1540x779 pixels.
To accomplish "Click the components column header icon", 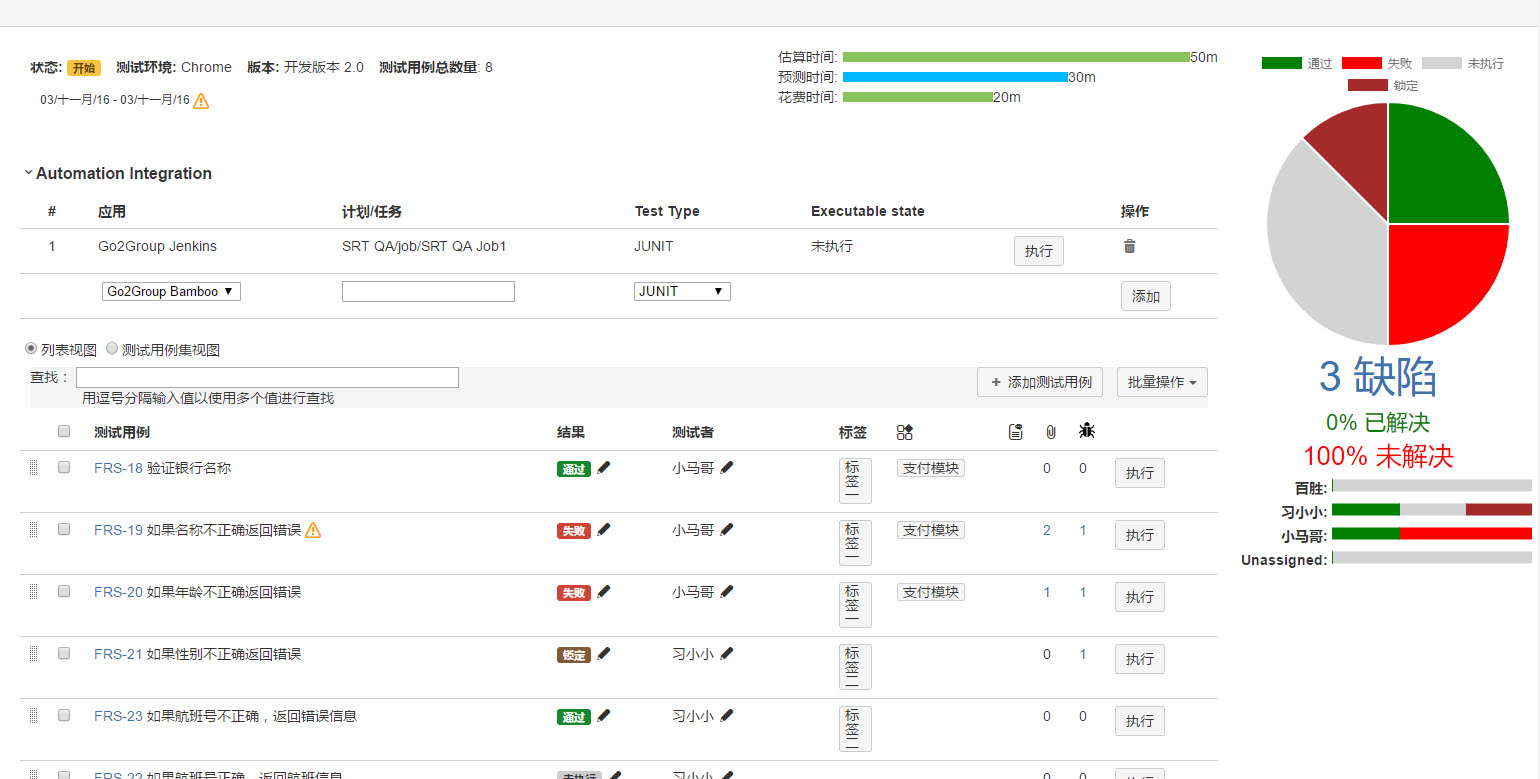I will [905, 432].
